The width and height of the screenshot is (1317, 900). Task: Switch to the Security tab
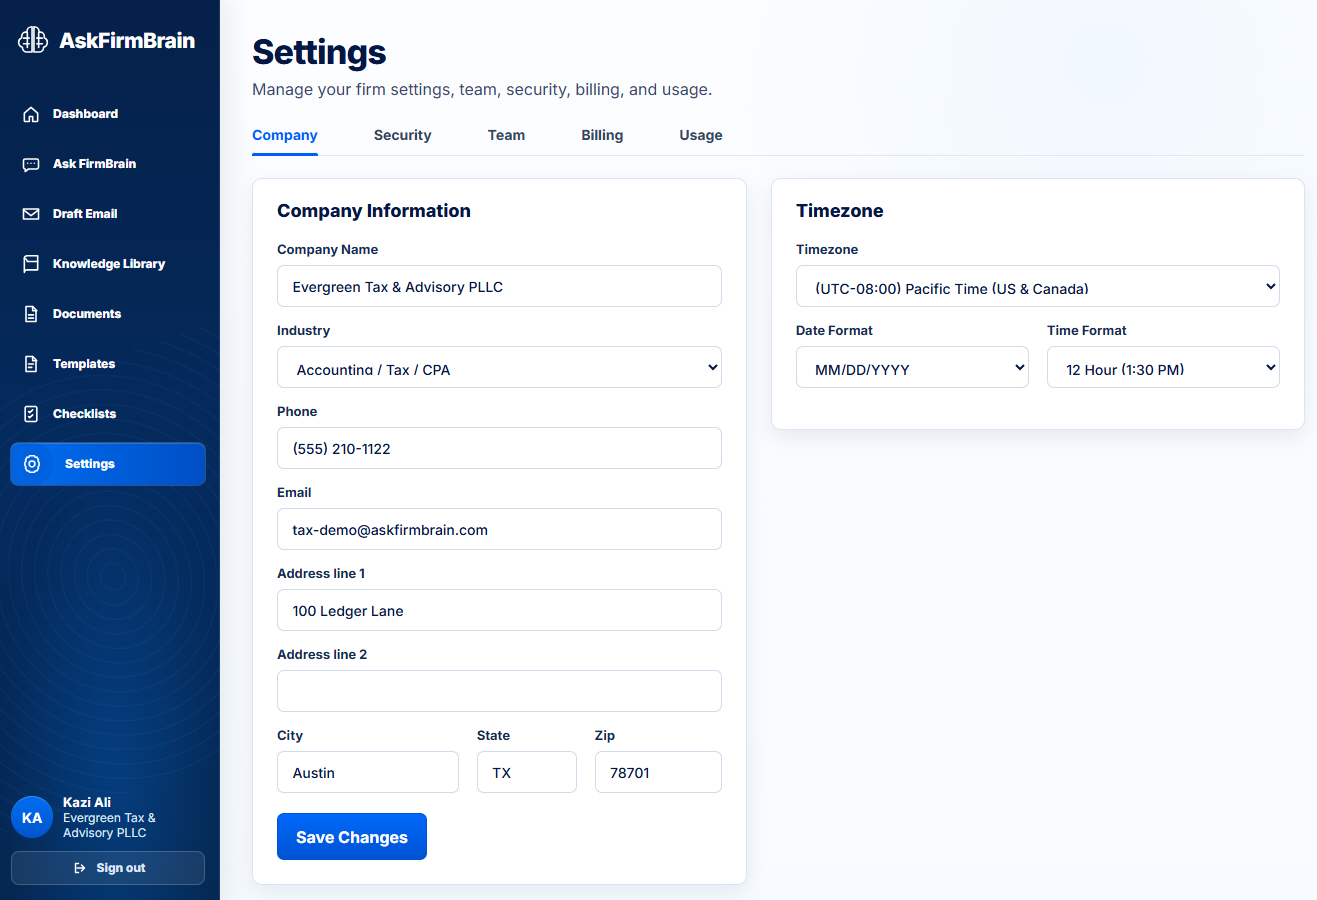pyautogui.click(x=403, y=135)
